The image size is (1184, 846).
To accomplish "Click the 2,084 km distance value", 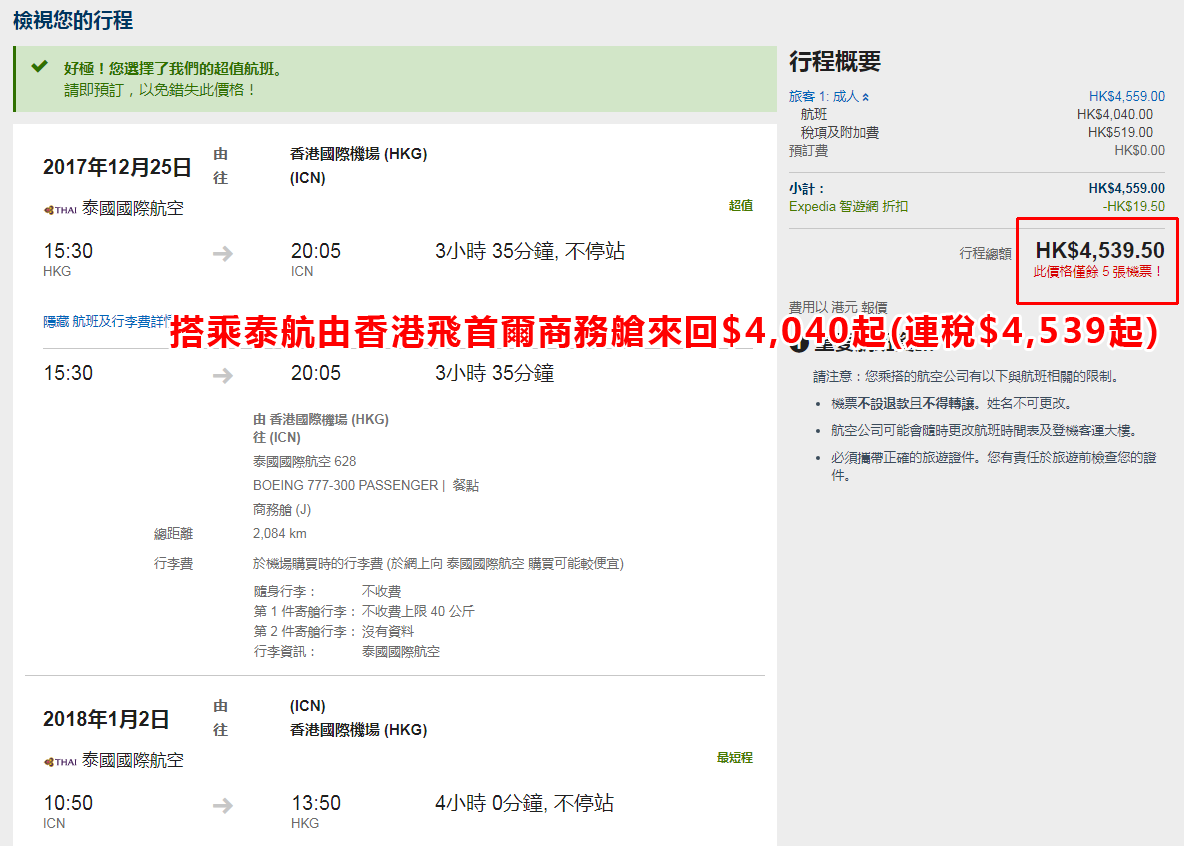I will coord(279,534).
